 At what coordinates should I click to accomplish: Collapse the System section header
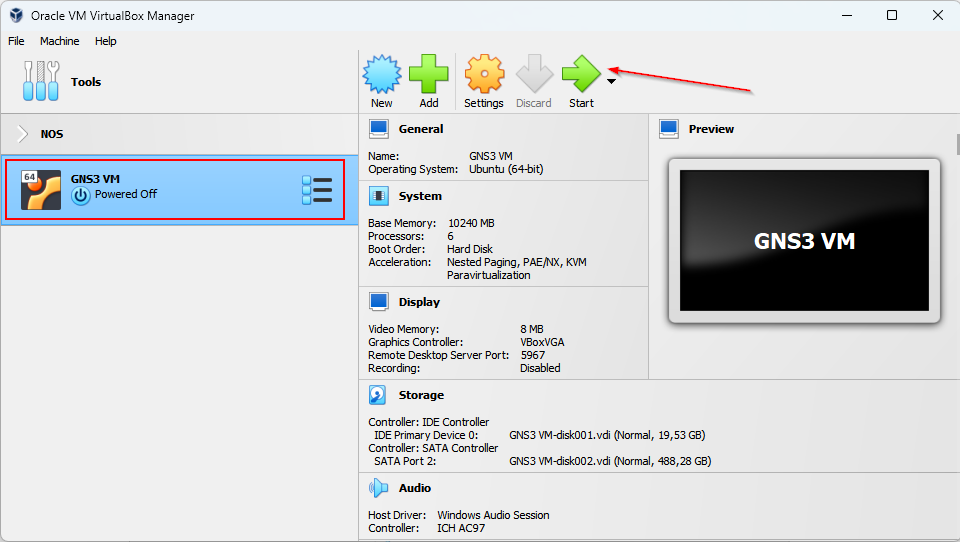[x=420, y=196]
